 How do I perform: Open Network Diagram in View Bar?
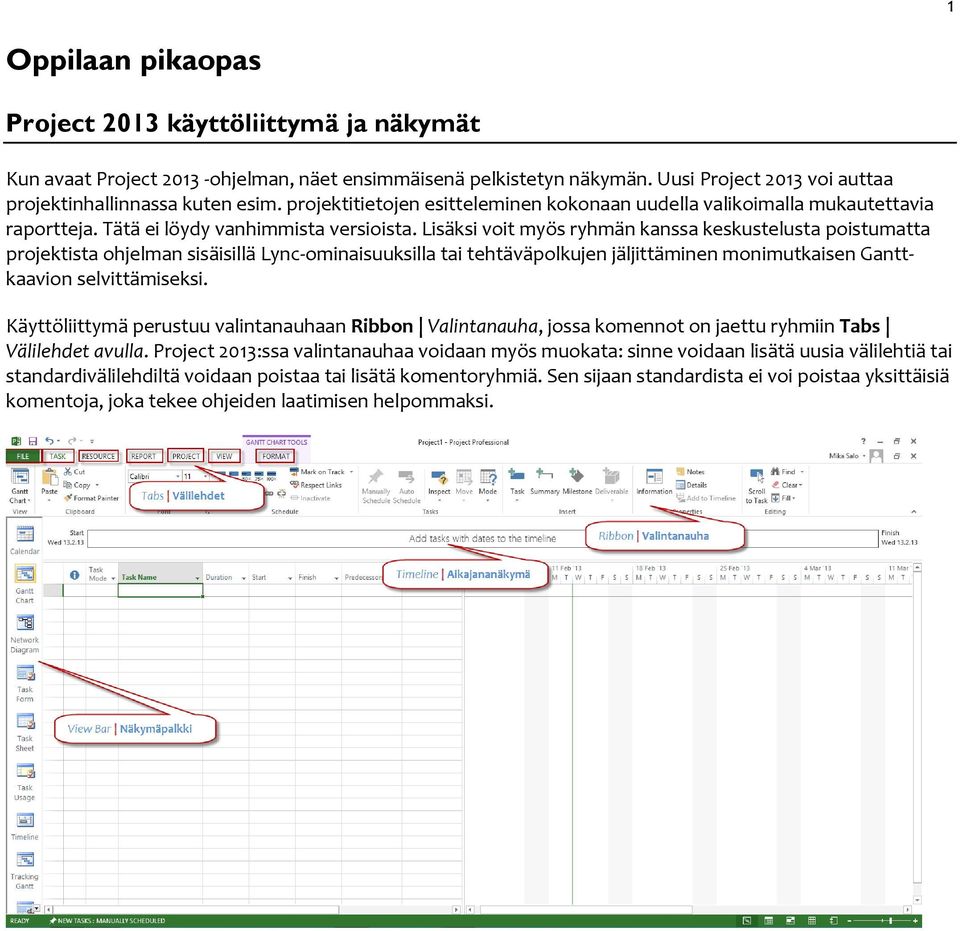tap(24, 634)
